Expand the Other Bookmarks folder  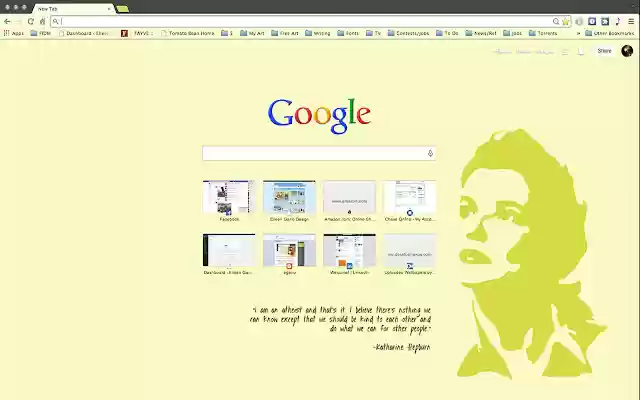point(609,33)
